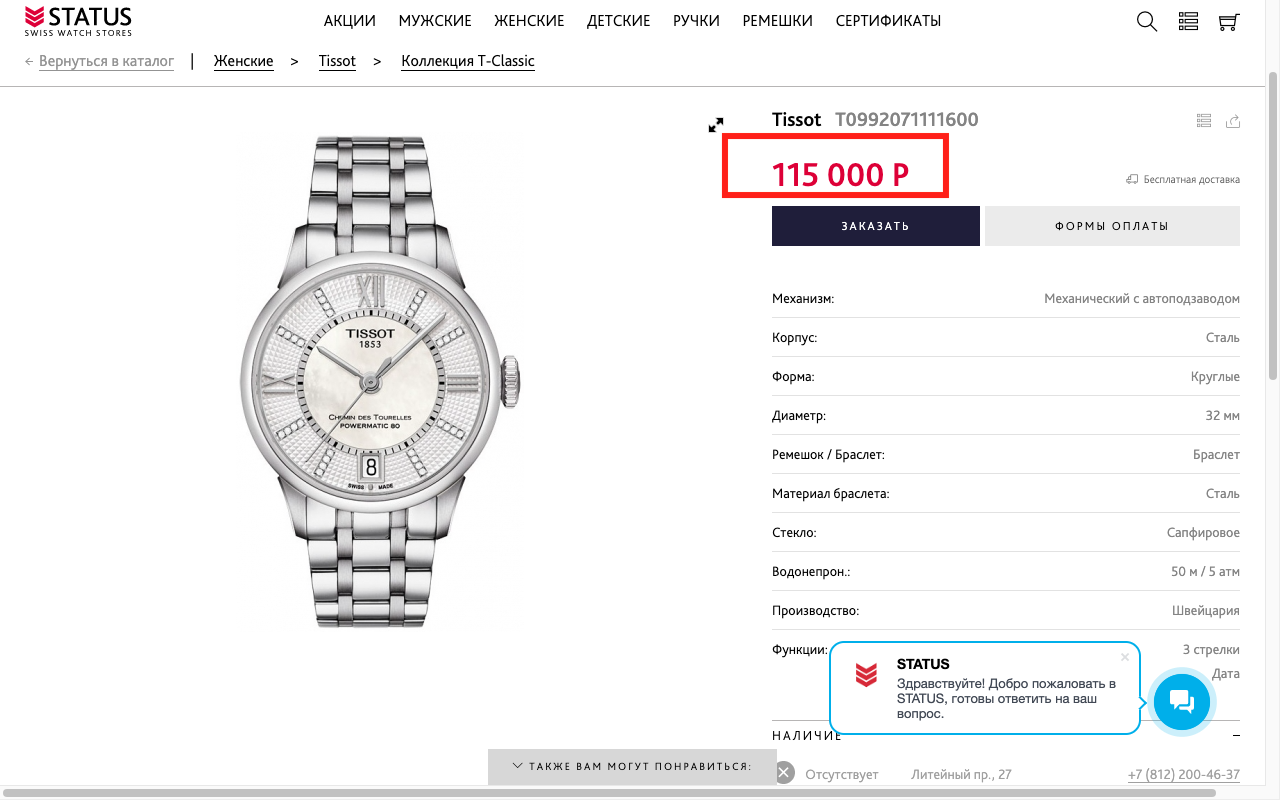
Task: Collapse the НАЛИЧИЕ section minus toggle
Action: click(1236, 735)
